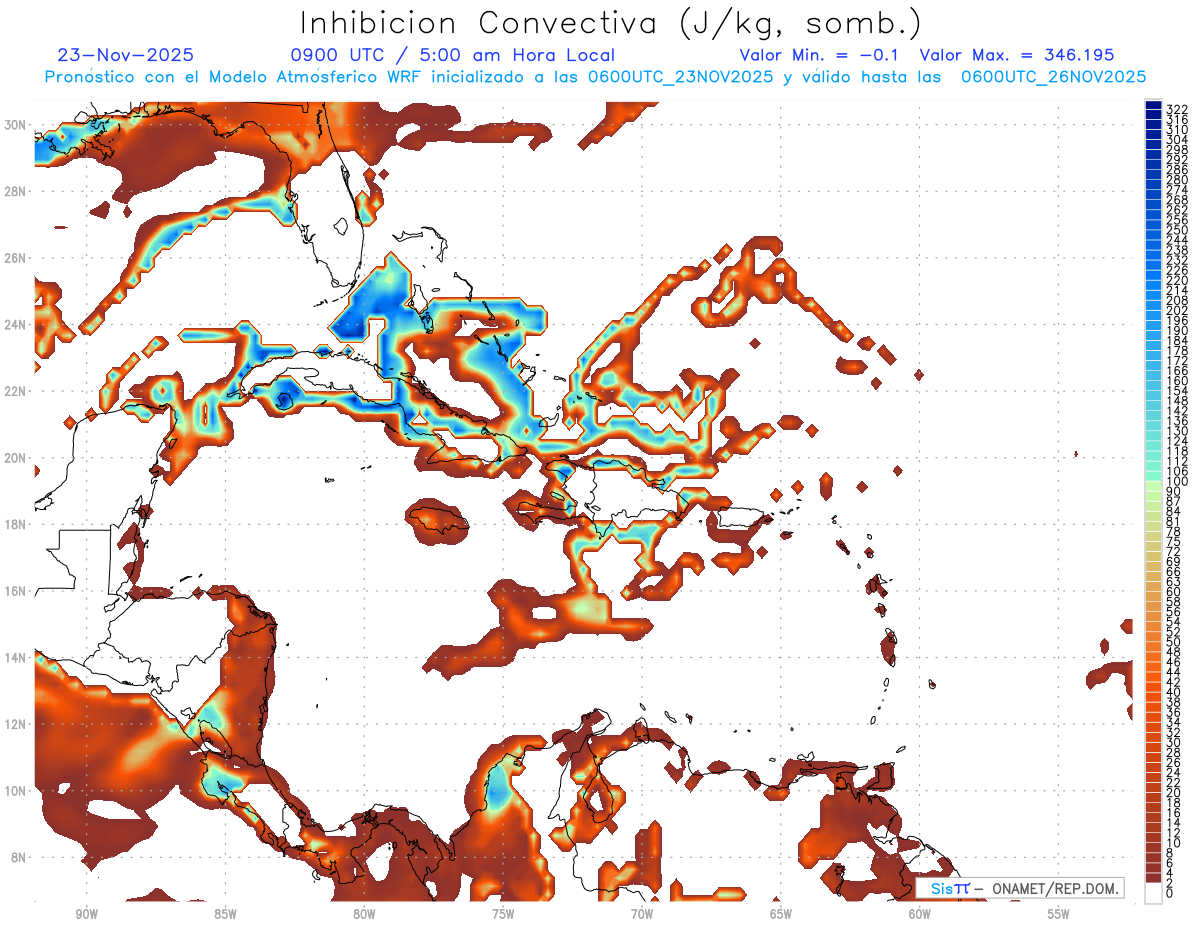Viewport: 1200px width, 927px height.
Task: Click the '8N' latitude label
Action: [x=19, y=857]
